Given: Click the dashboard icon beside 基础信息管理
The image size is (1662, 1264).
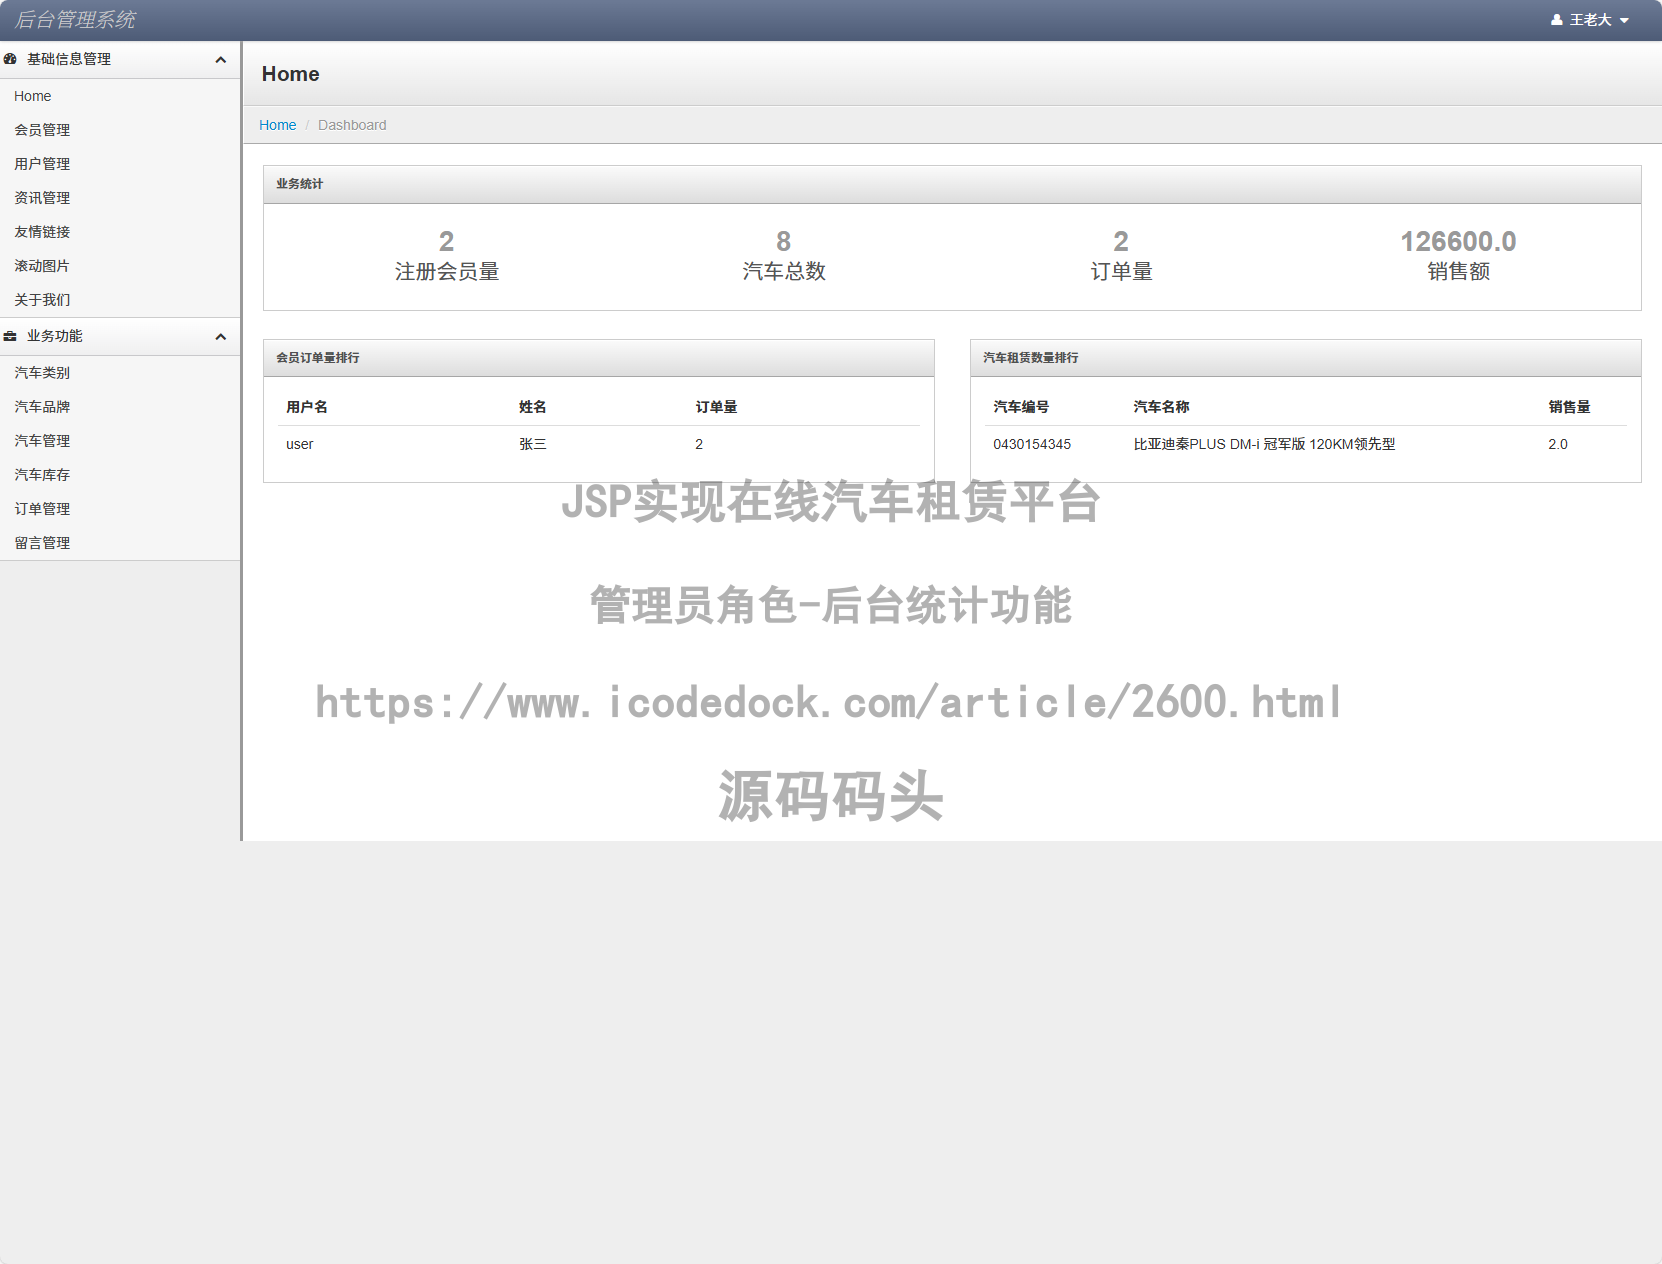Looking at the screenshot, I should [x=10, y=59].
